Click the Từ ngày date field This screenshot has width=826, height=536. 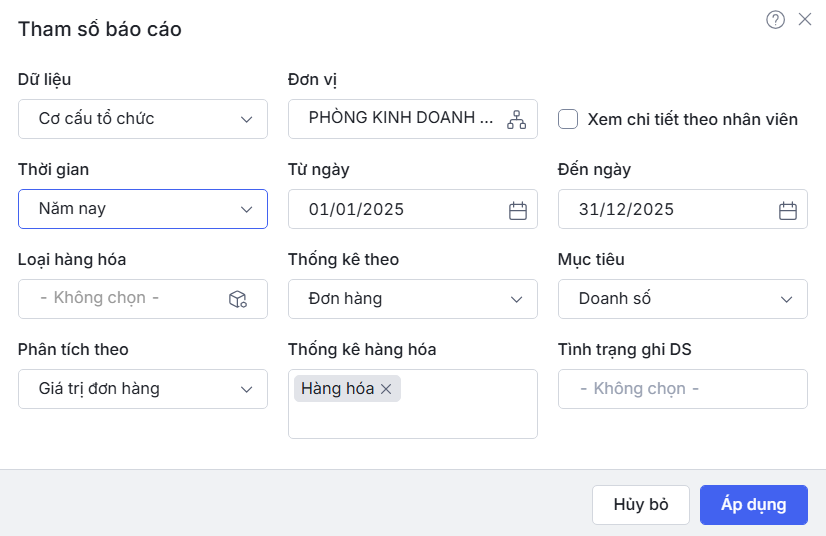pyautogui.click(x=400, y=210)
